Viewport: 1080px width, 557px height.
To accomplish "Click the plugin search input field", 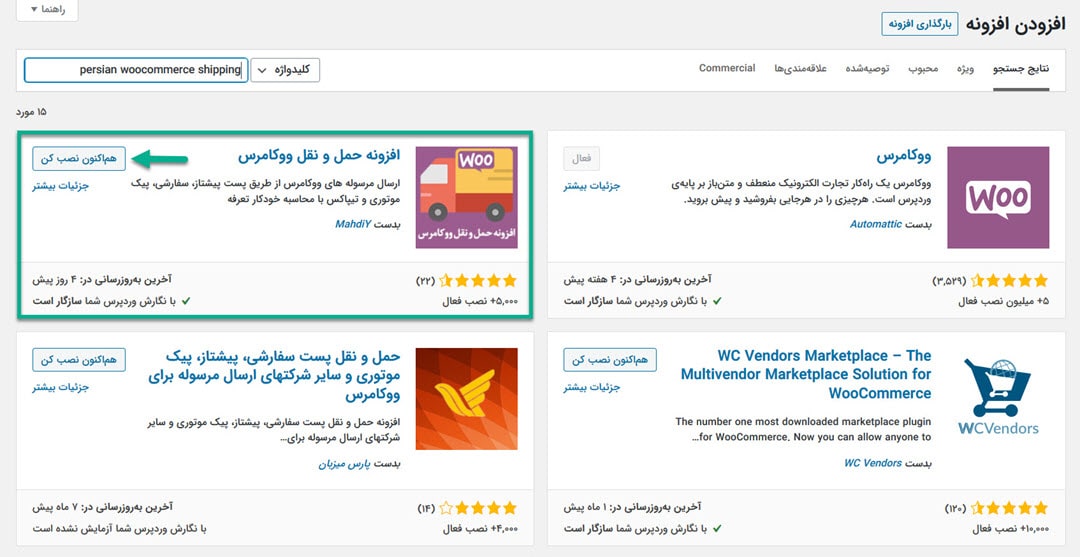I will point(135,70).
